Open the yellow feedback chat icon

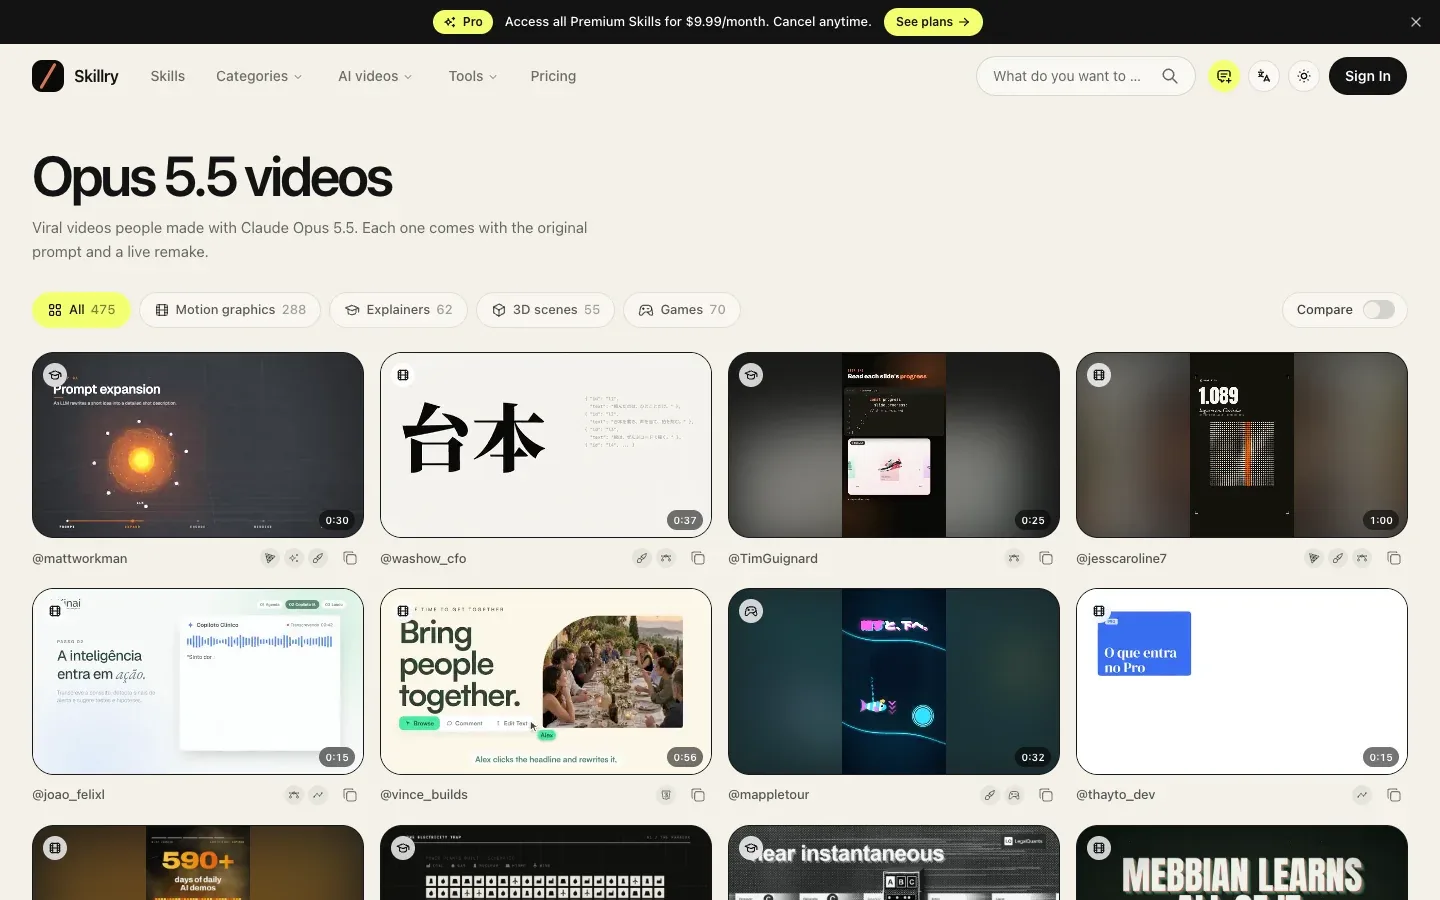pyautogui.click(x=1224, y=76)
